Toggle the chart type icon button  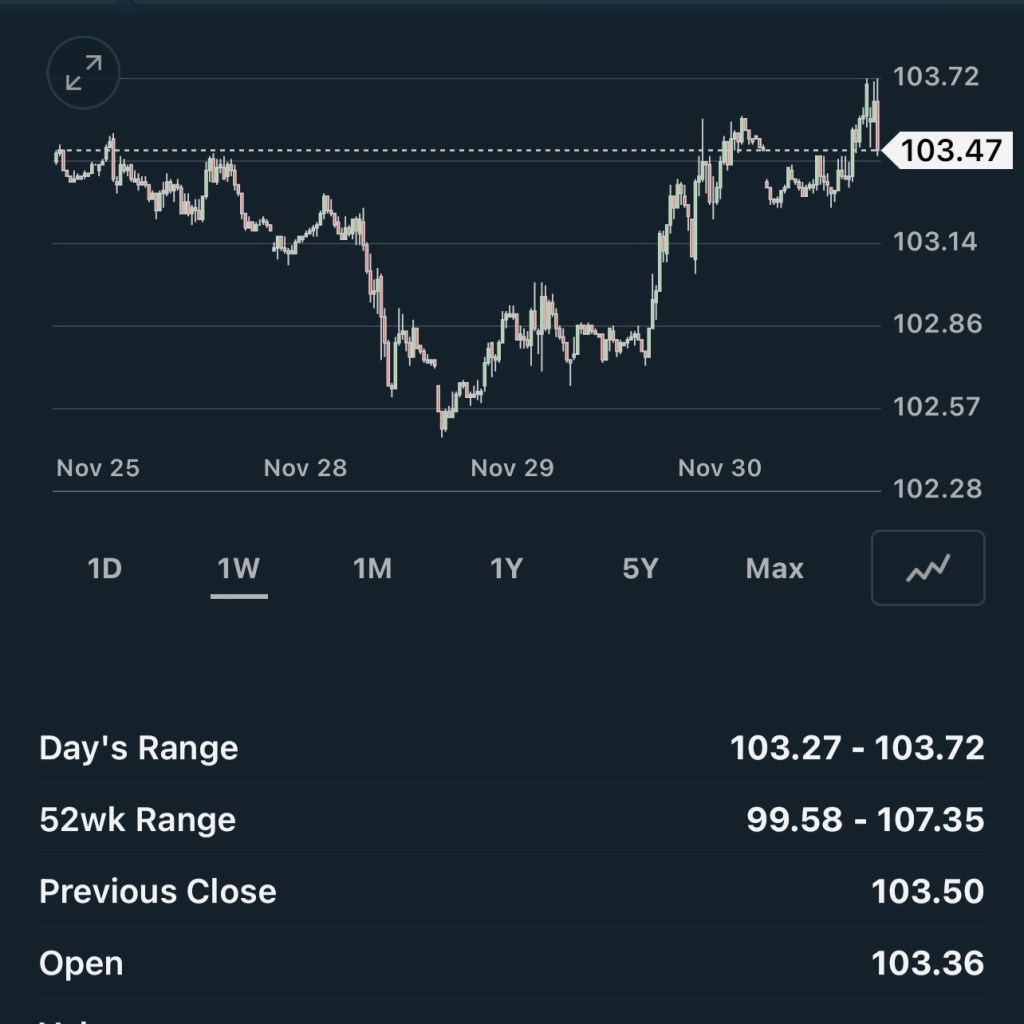pos(927,568)
